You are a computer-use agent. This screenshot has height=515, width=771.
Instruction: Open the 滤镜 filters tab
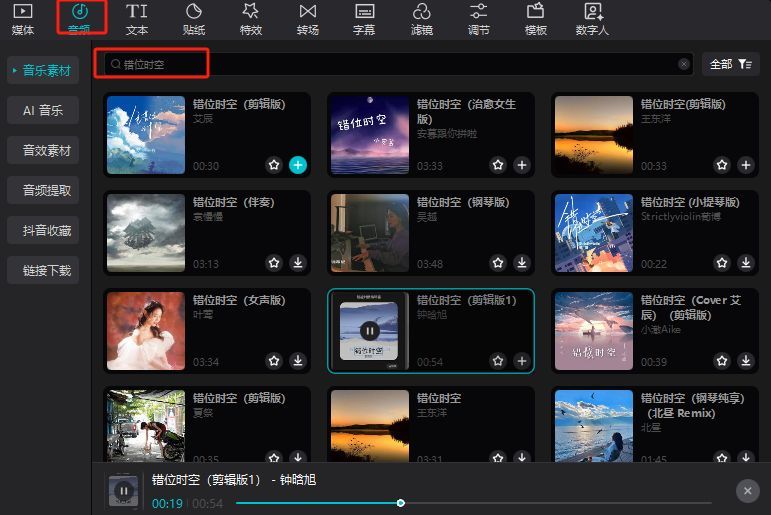[421, 20]
